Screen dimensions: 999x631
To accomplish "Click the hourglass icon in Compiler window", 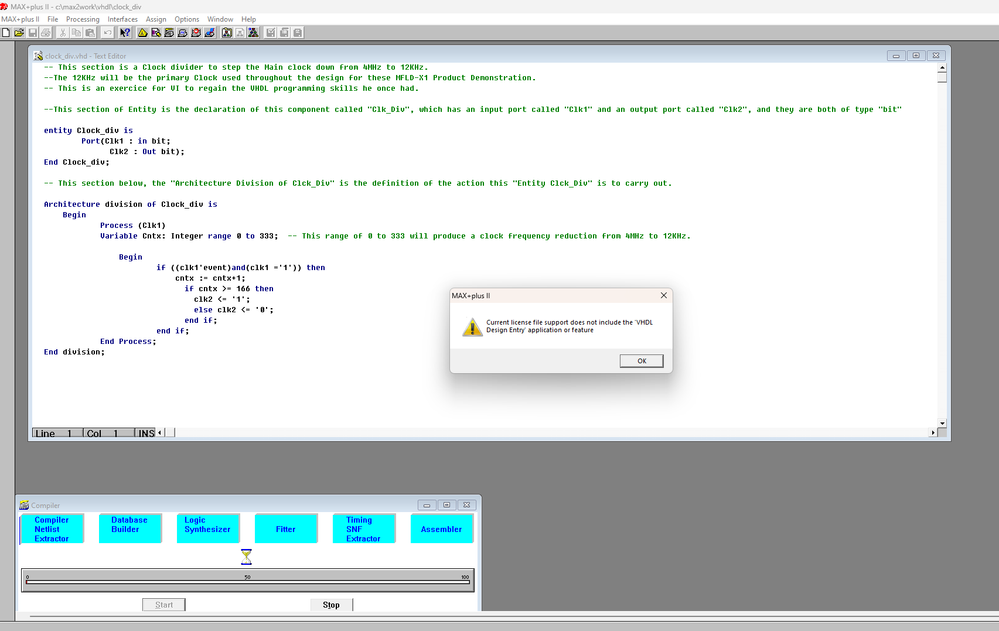I will [x=247, y=556].
